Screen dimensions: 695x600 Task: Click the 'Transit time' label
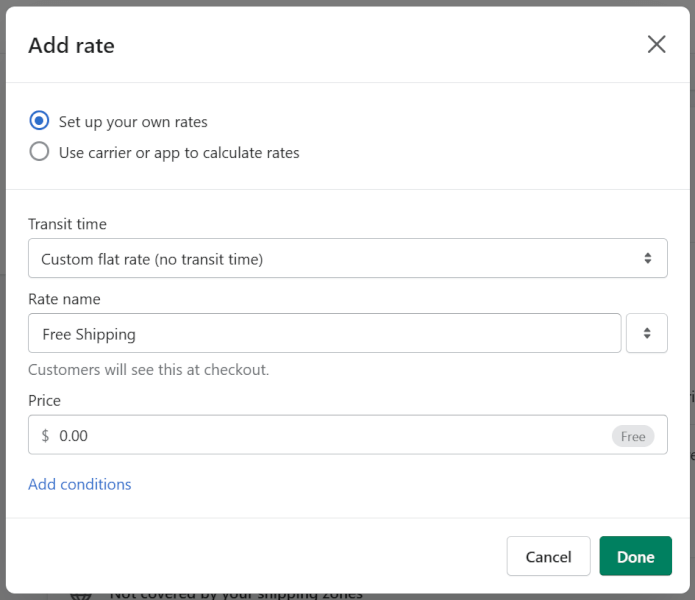click(67, 224)
